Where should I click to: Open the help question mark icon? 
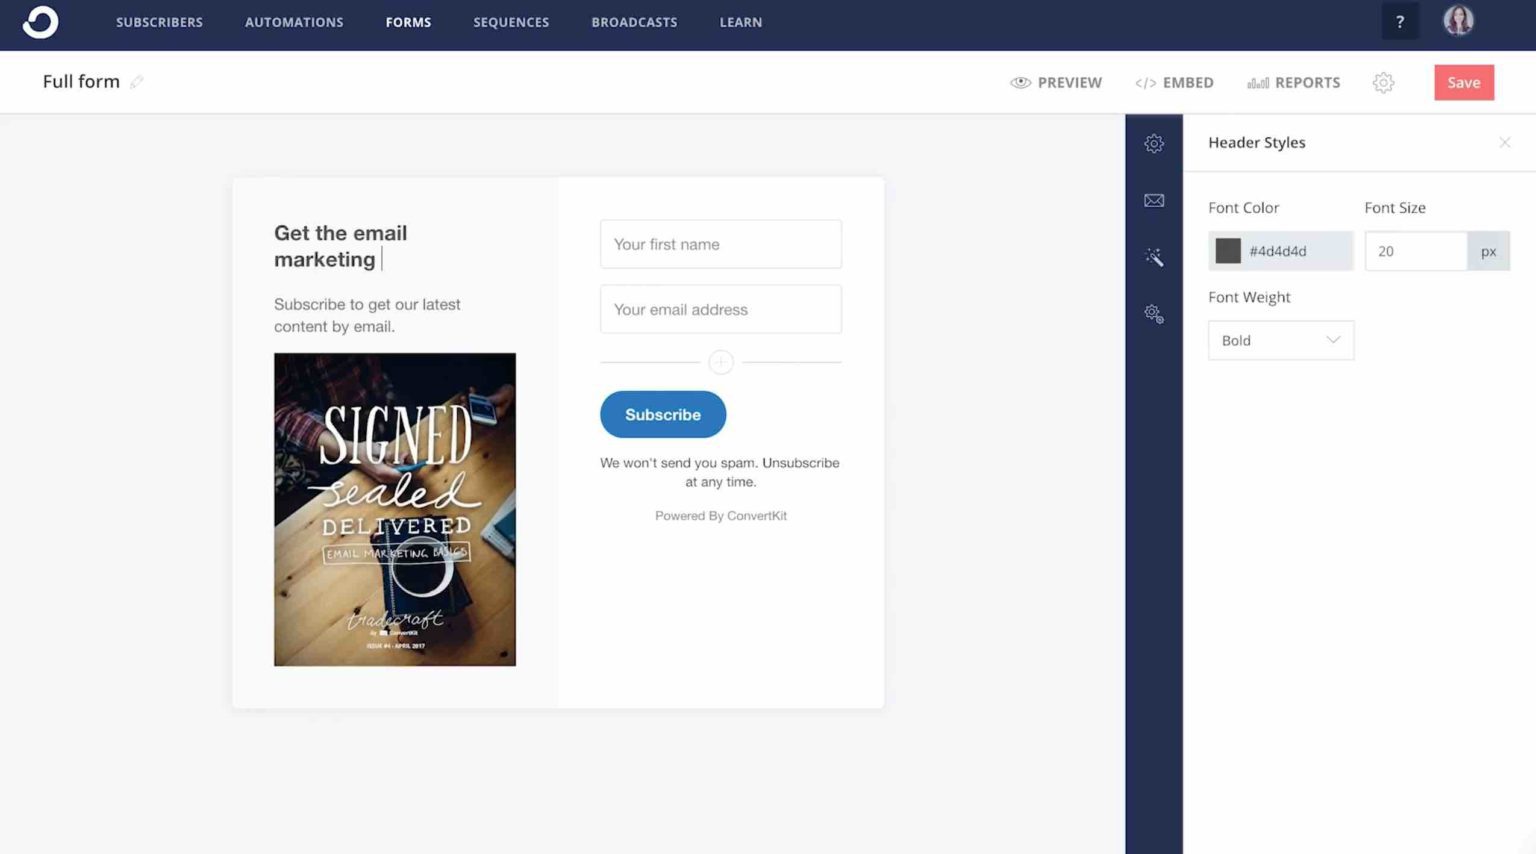[1399, 22]
